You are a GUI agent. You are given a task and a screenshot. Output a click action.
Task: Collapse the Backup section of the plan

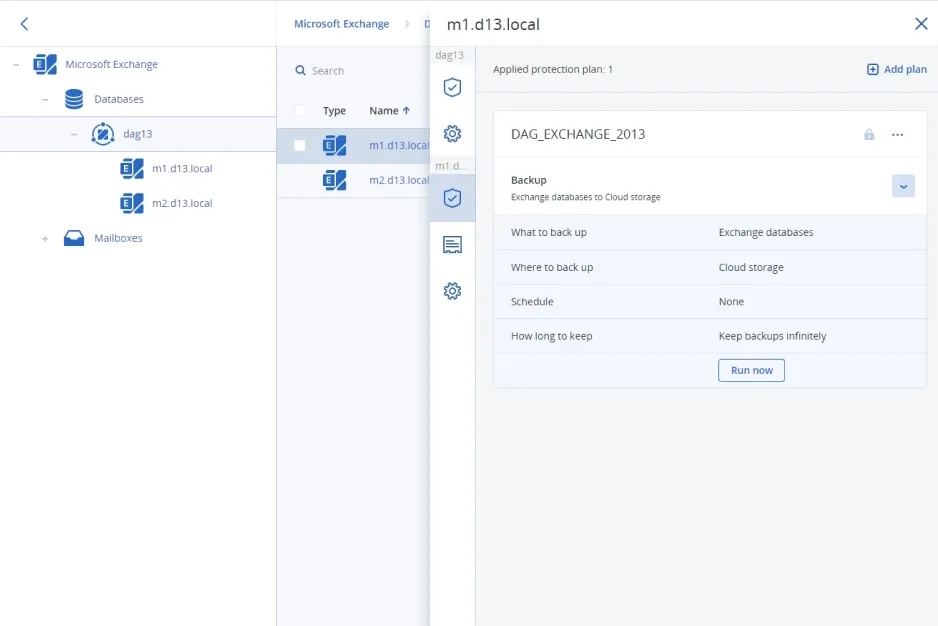(x=903, y=186)
